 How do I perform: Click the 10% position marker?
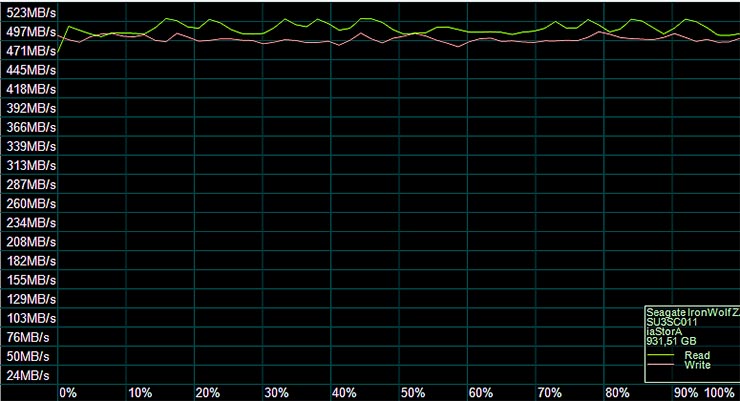[140, 391]
